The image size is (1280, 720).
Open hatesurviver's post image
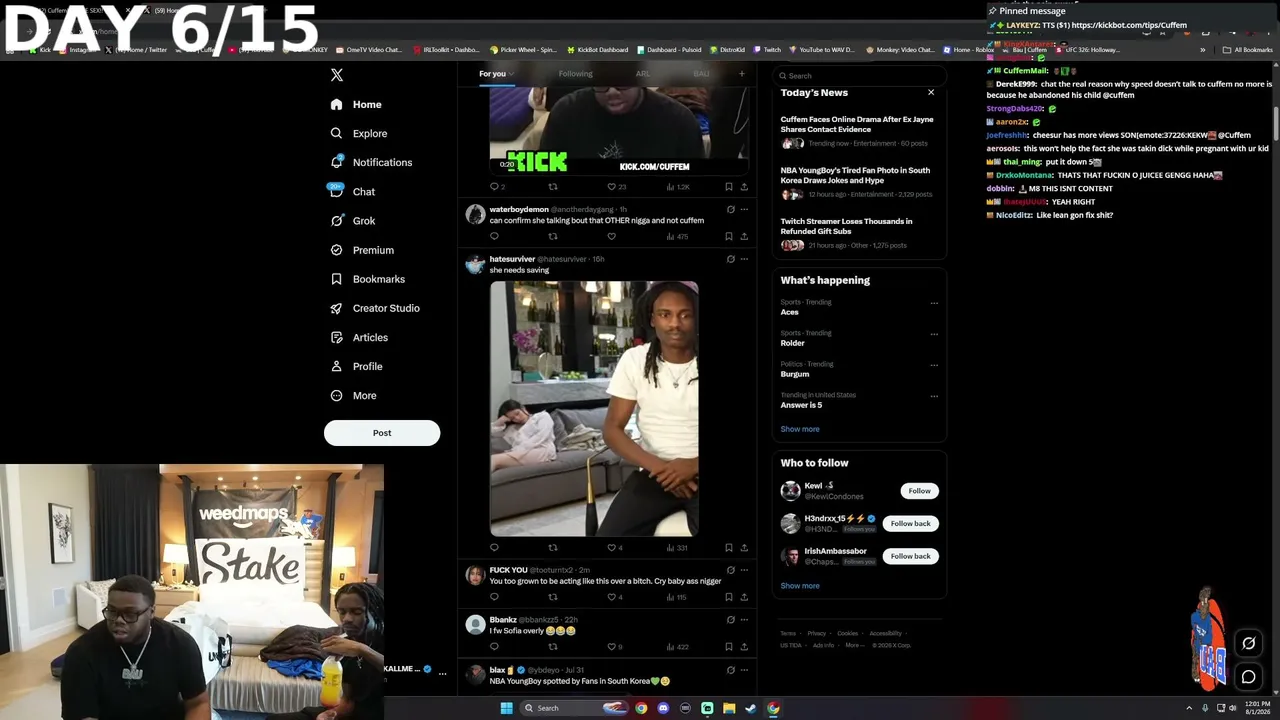click(x=594, y=408)
